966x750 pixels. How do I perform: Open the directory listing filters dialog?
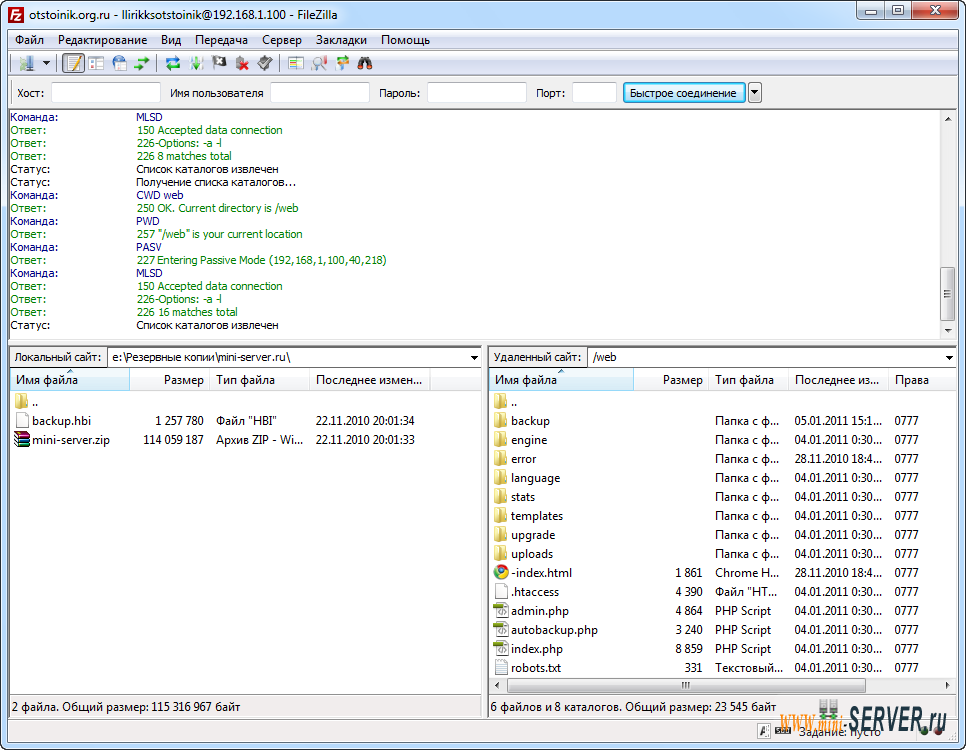coord(296,63)
